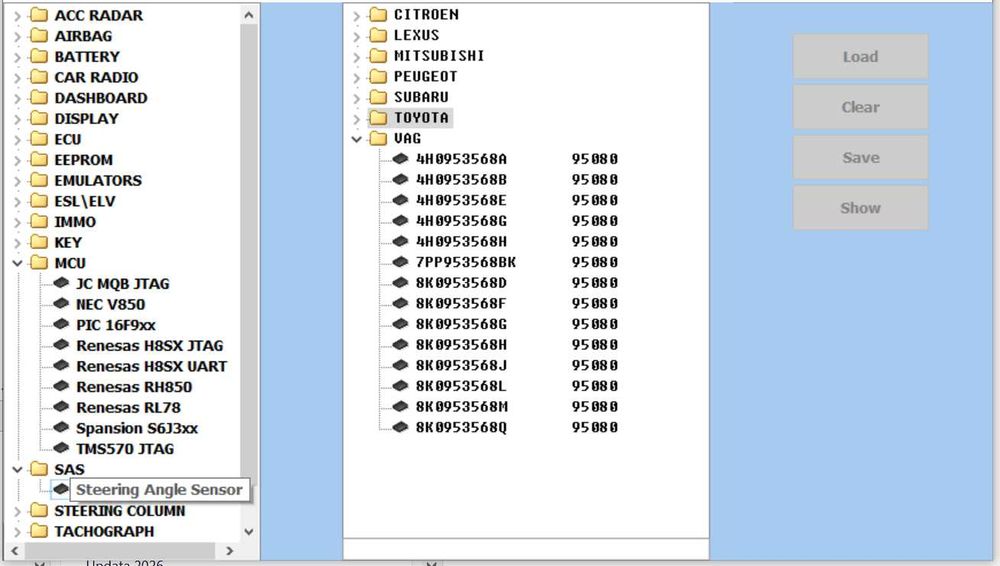Expand the PEUGEOT folder
Image resolution: width=1000 pixels, height=566 pixels.
(357, 77)
